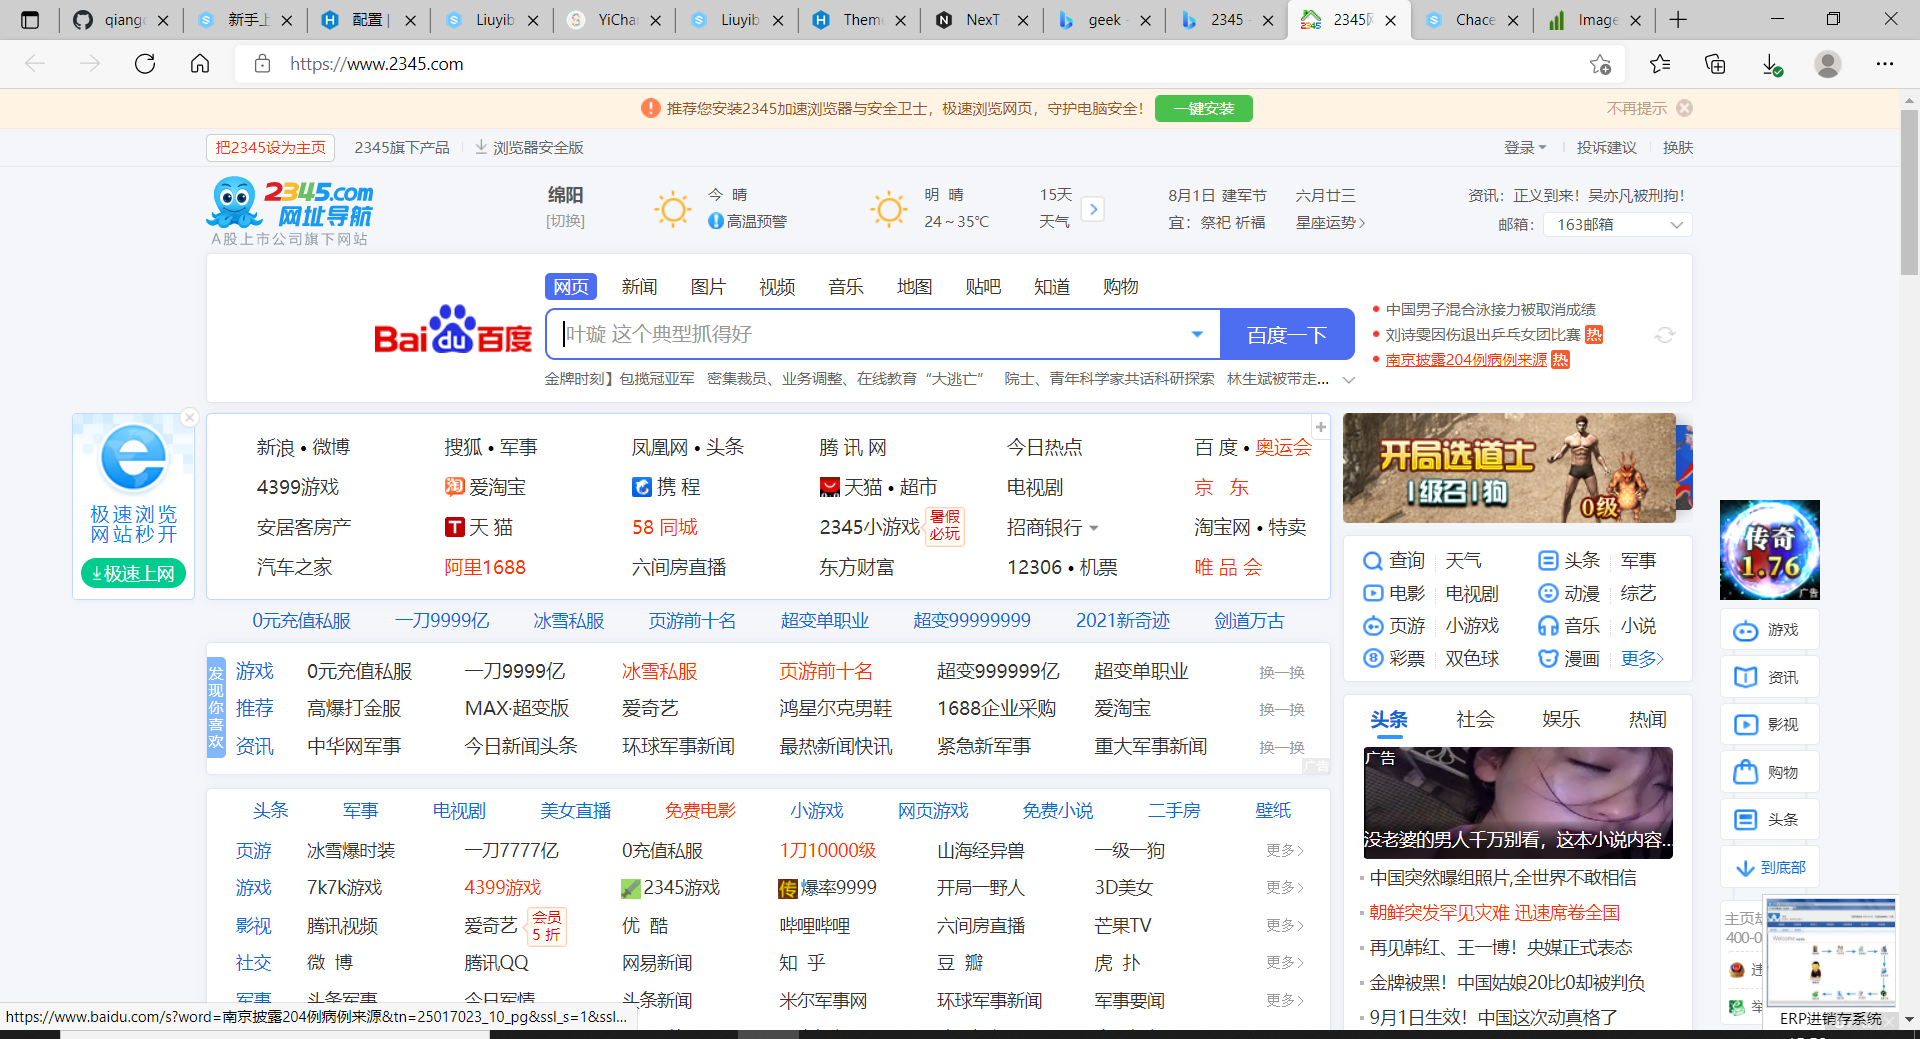Expand 更多 in the quick links panel
The width and height of the screenshot is (1920, 1039).
1642,658
